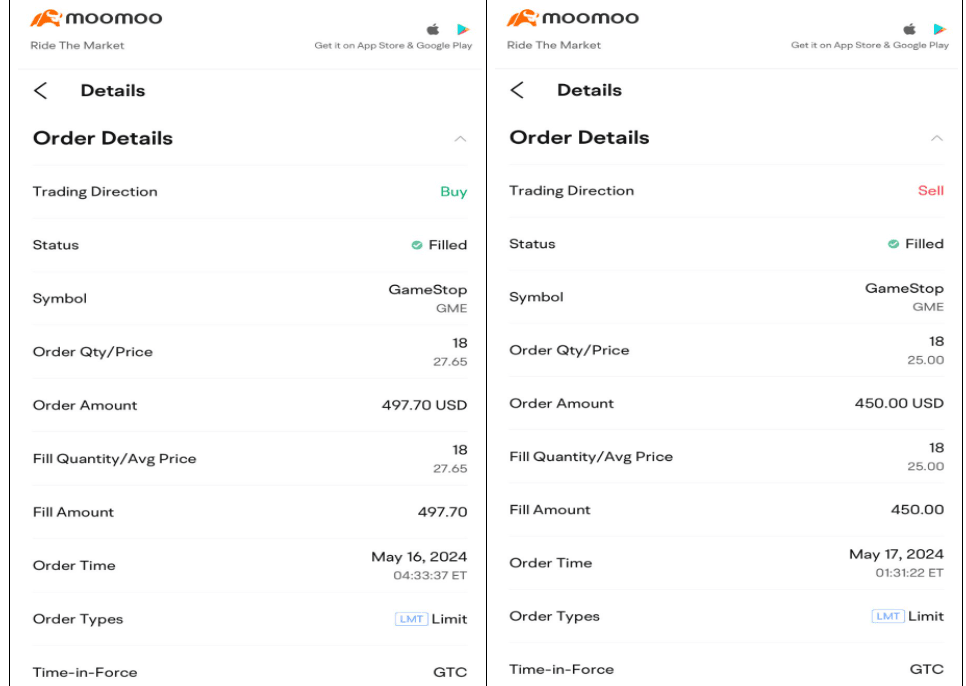966x686 pixels.
Task: Go back using the arrow in Sell order Details
Action: (517, 90)
